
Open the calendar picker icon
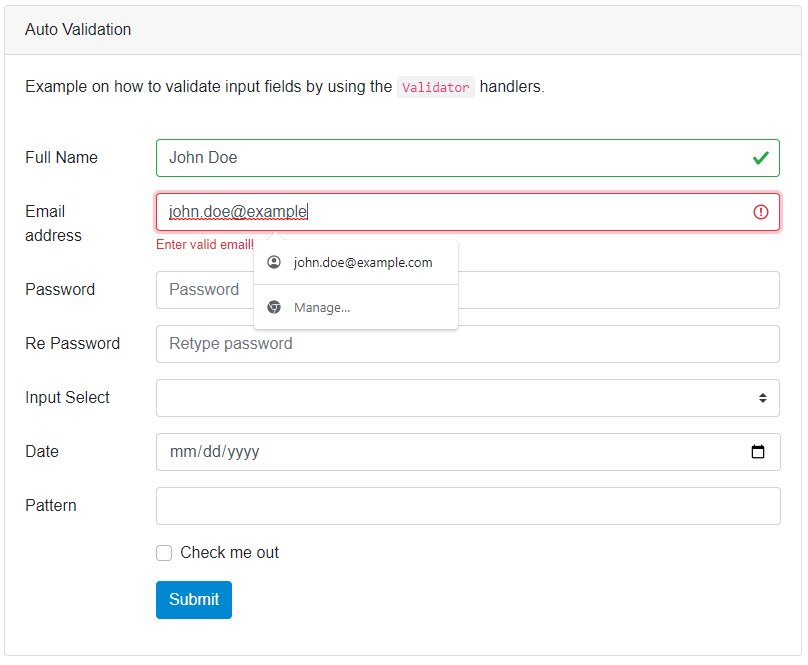[x=758, y=452]
